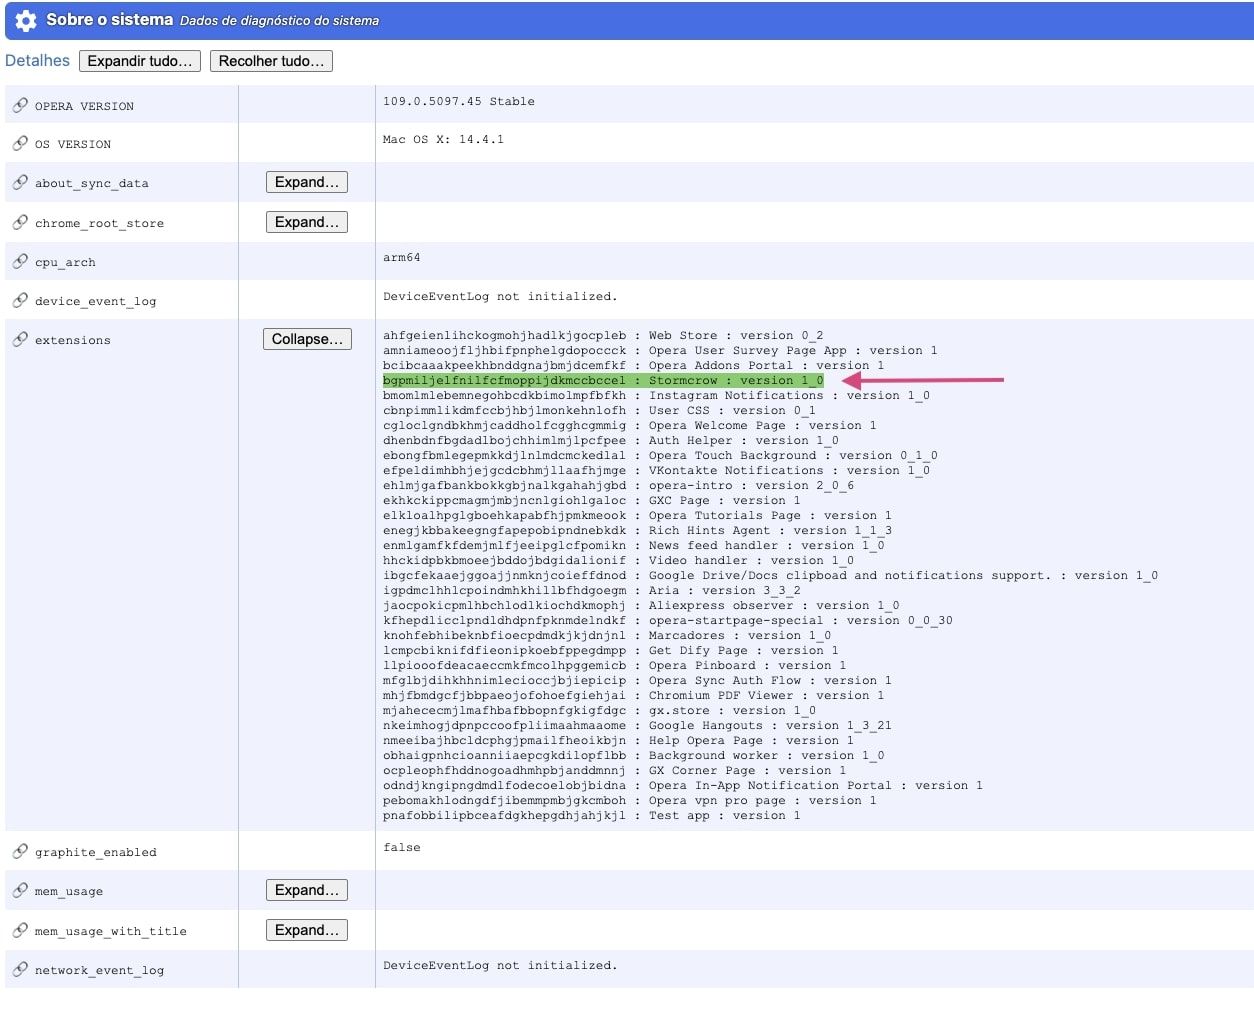Click the Expandir tudo button
The height and width of the screenshot is (1026, 1254).
point(139,60)
